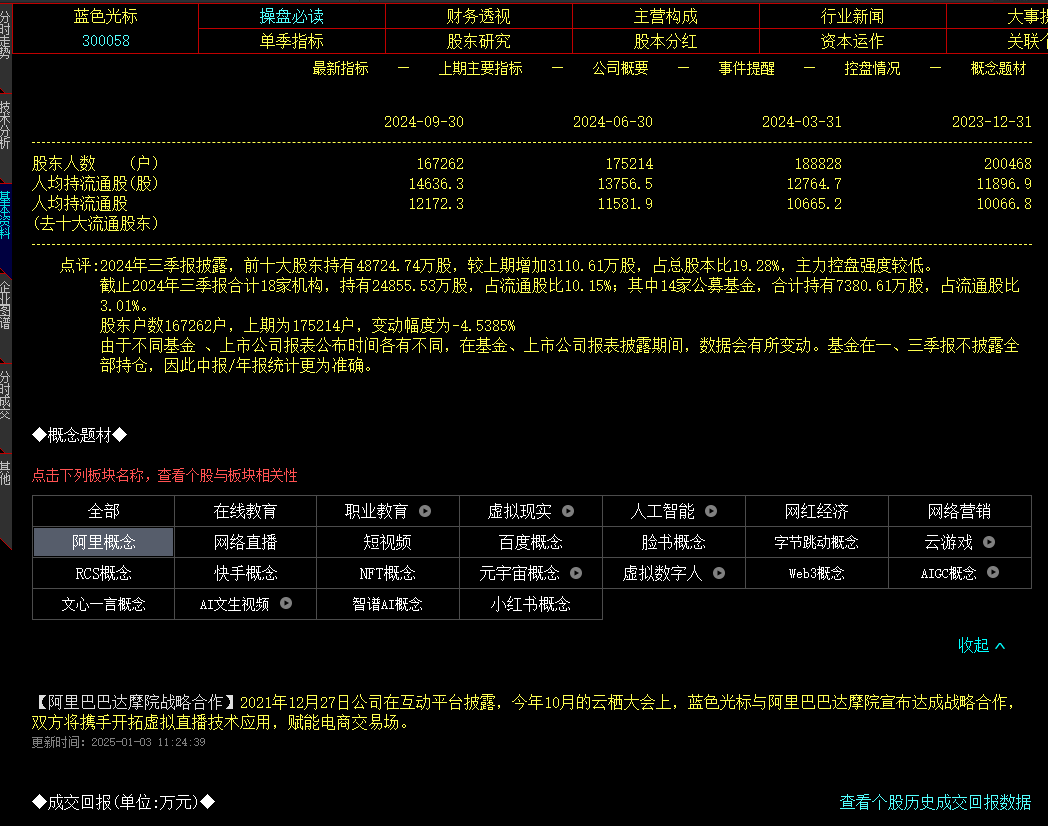Image resolution: width=1048 pixels, height=826 pixels.
Task: Select the 脸书概念 cell
Action: tap(674, 542)
